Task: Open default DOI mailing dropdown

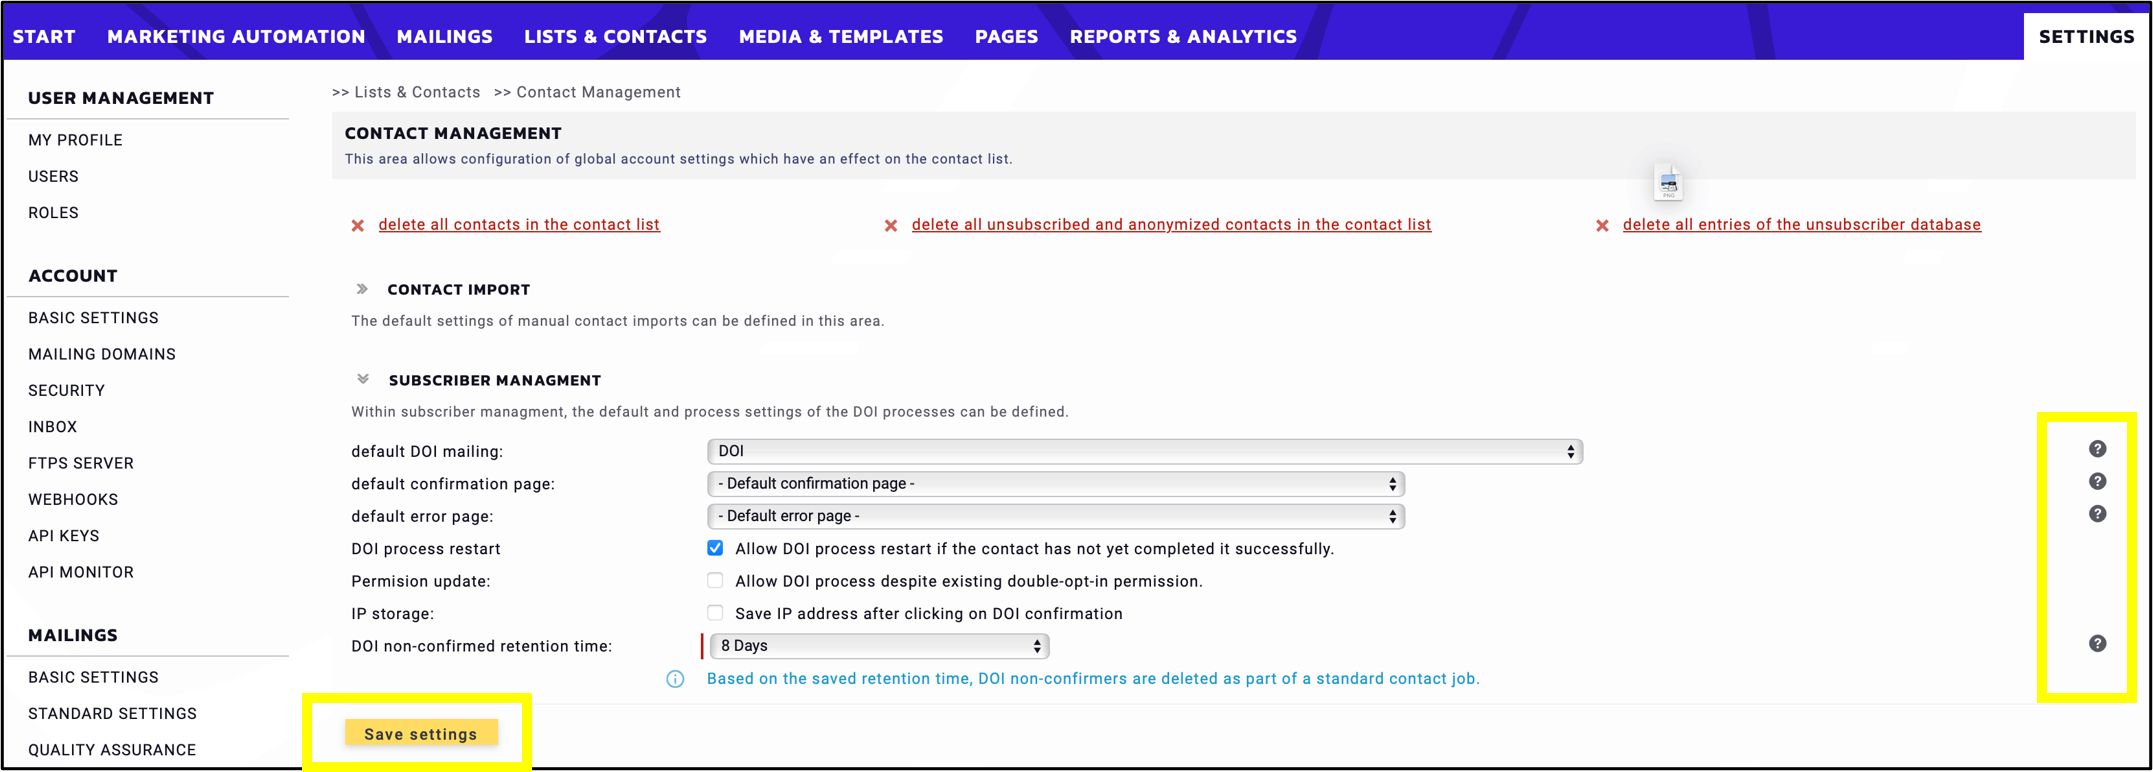Action: click(x=1144, y=451)
